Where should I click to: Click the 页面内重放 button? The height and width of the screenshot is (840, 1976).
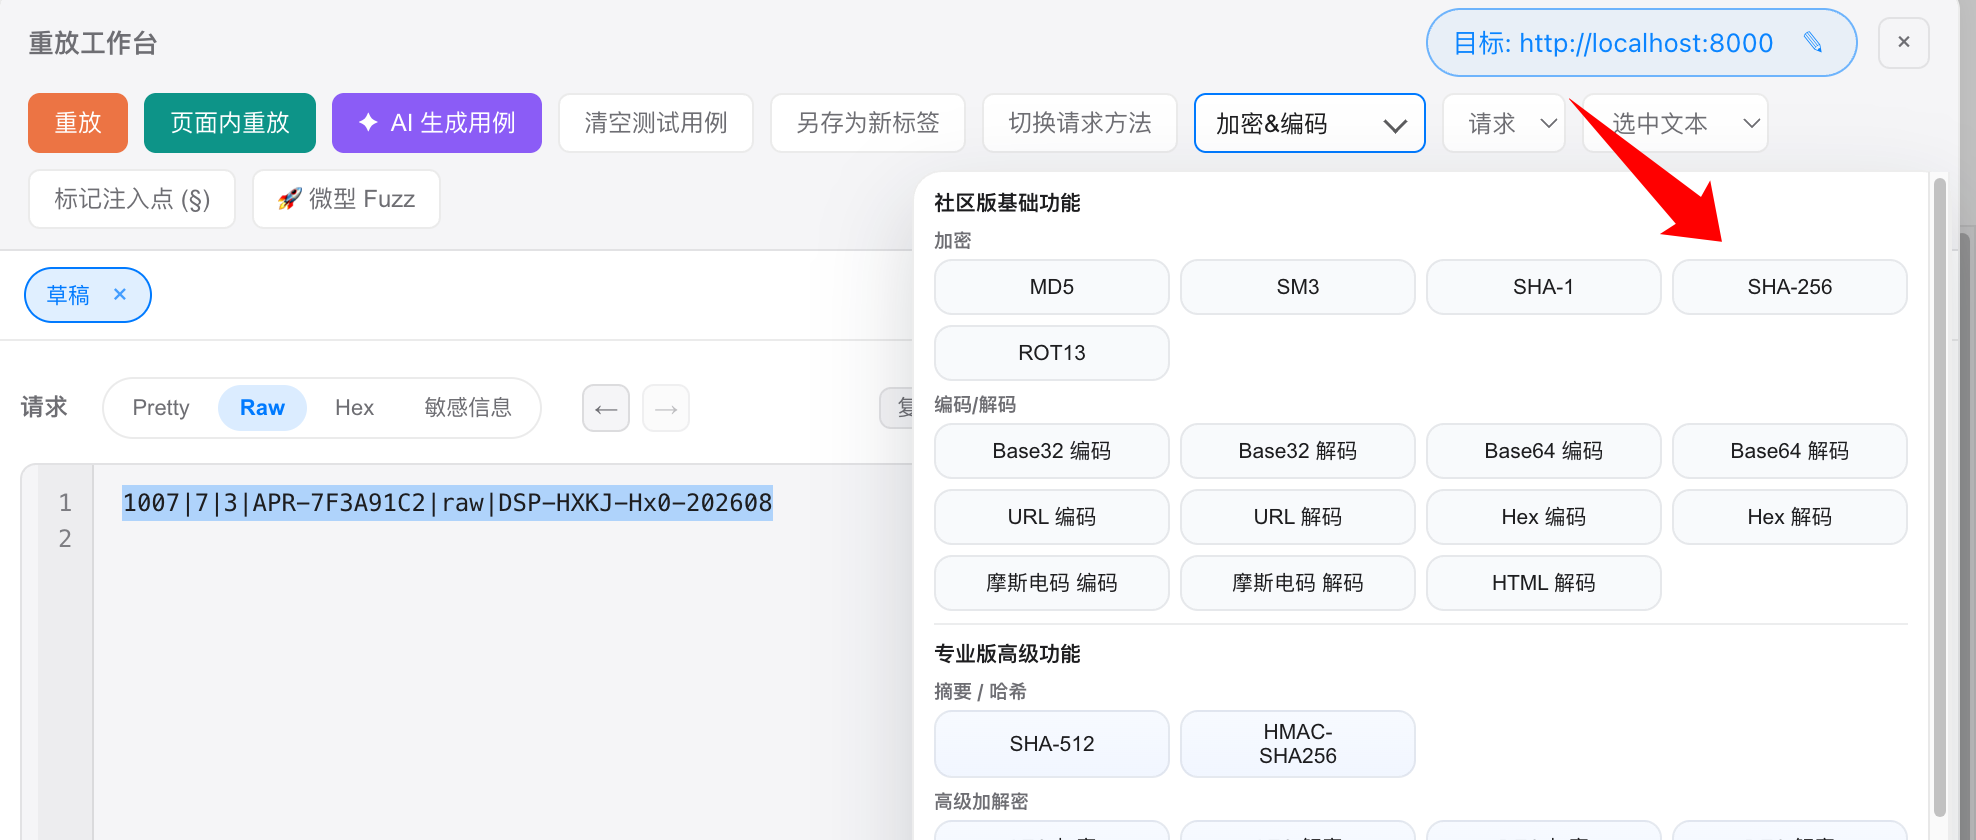click(230, 123)
